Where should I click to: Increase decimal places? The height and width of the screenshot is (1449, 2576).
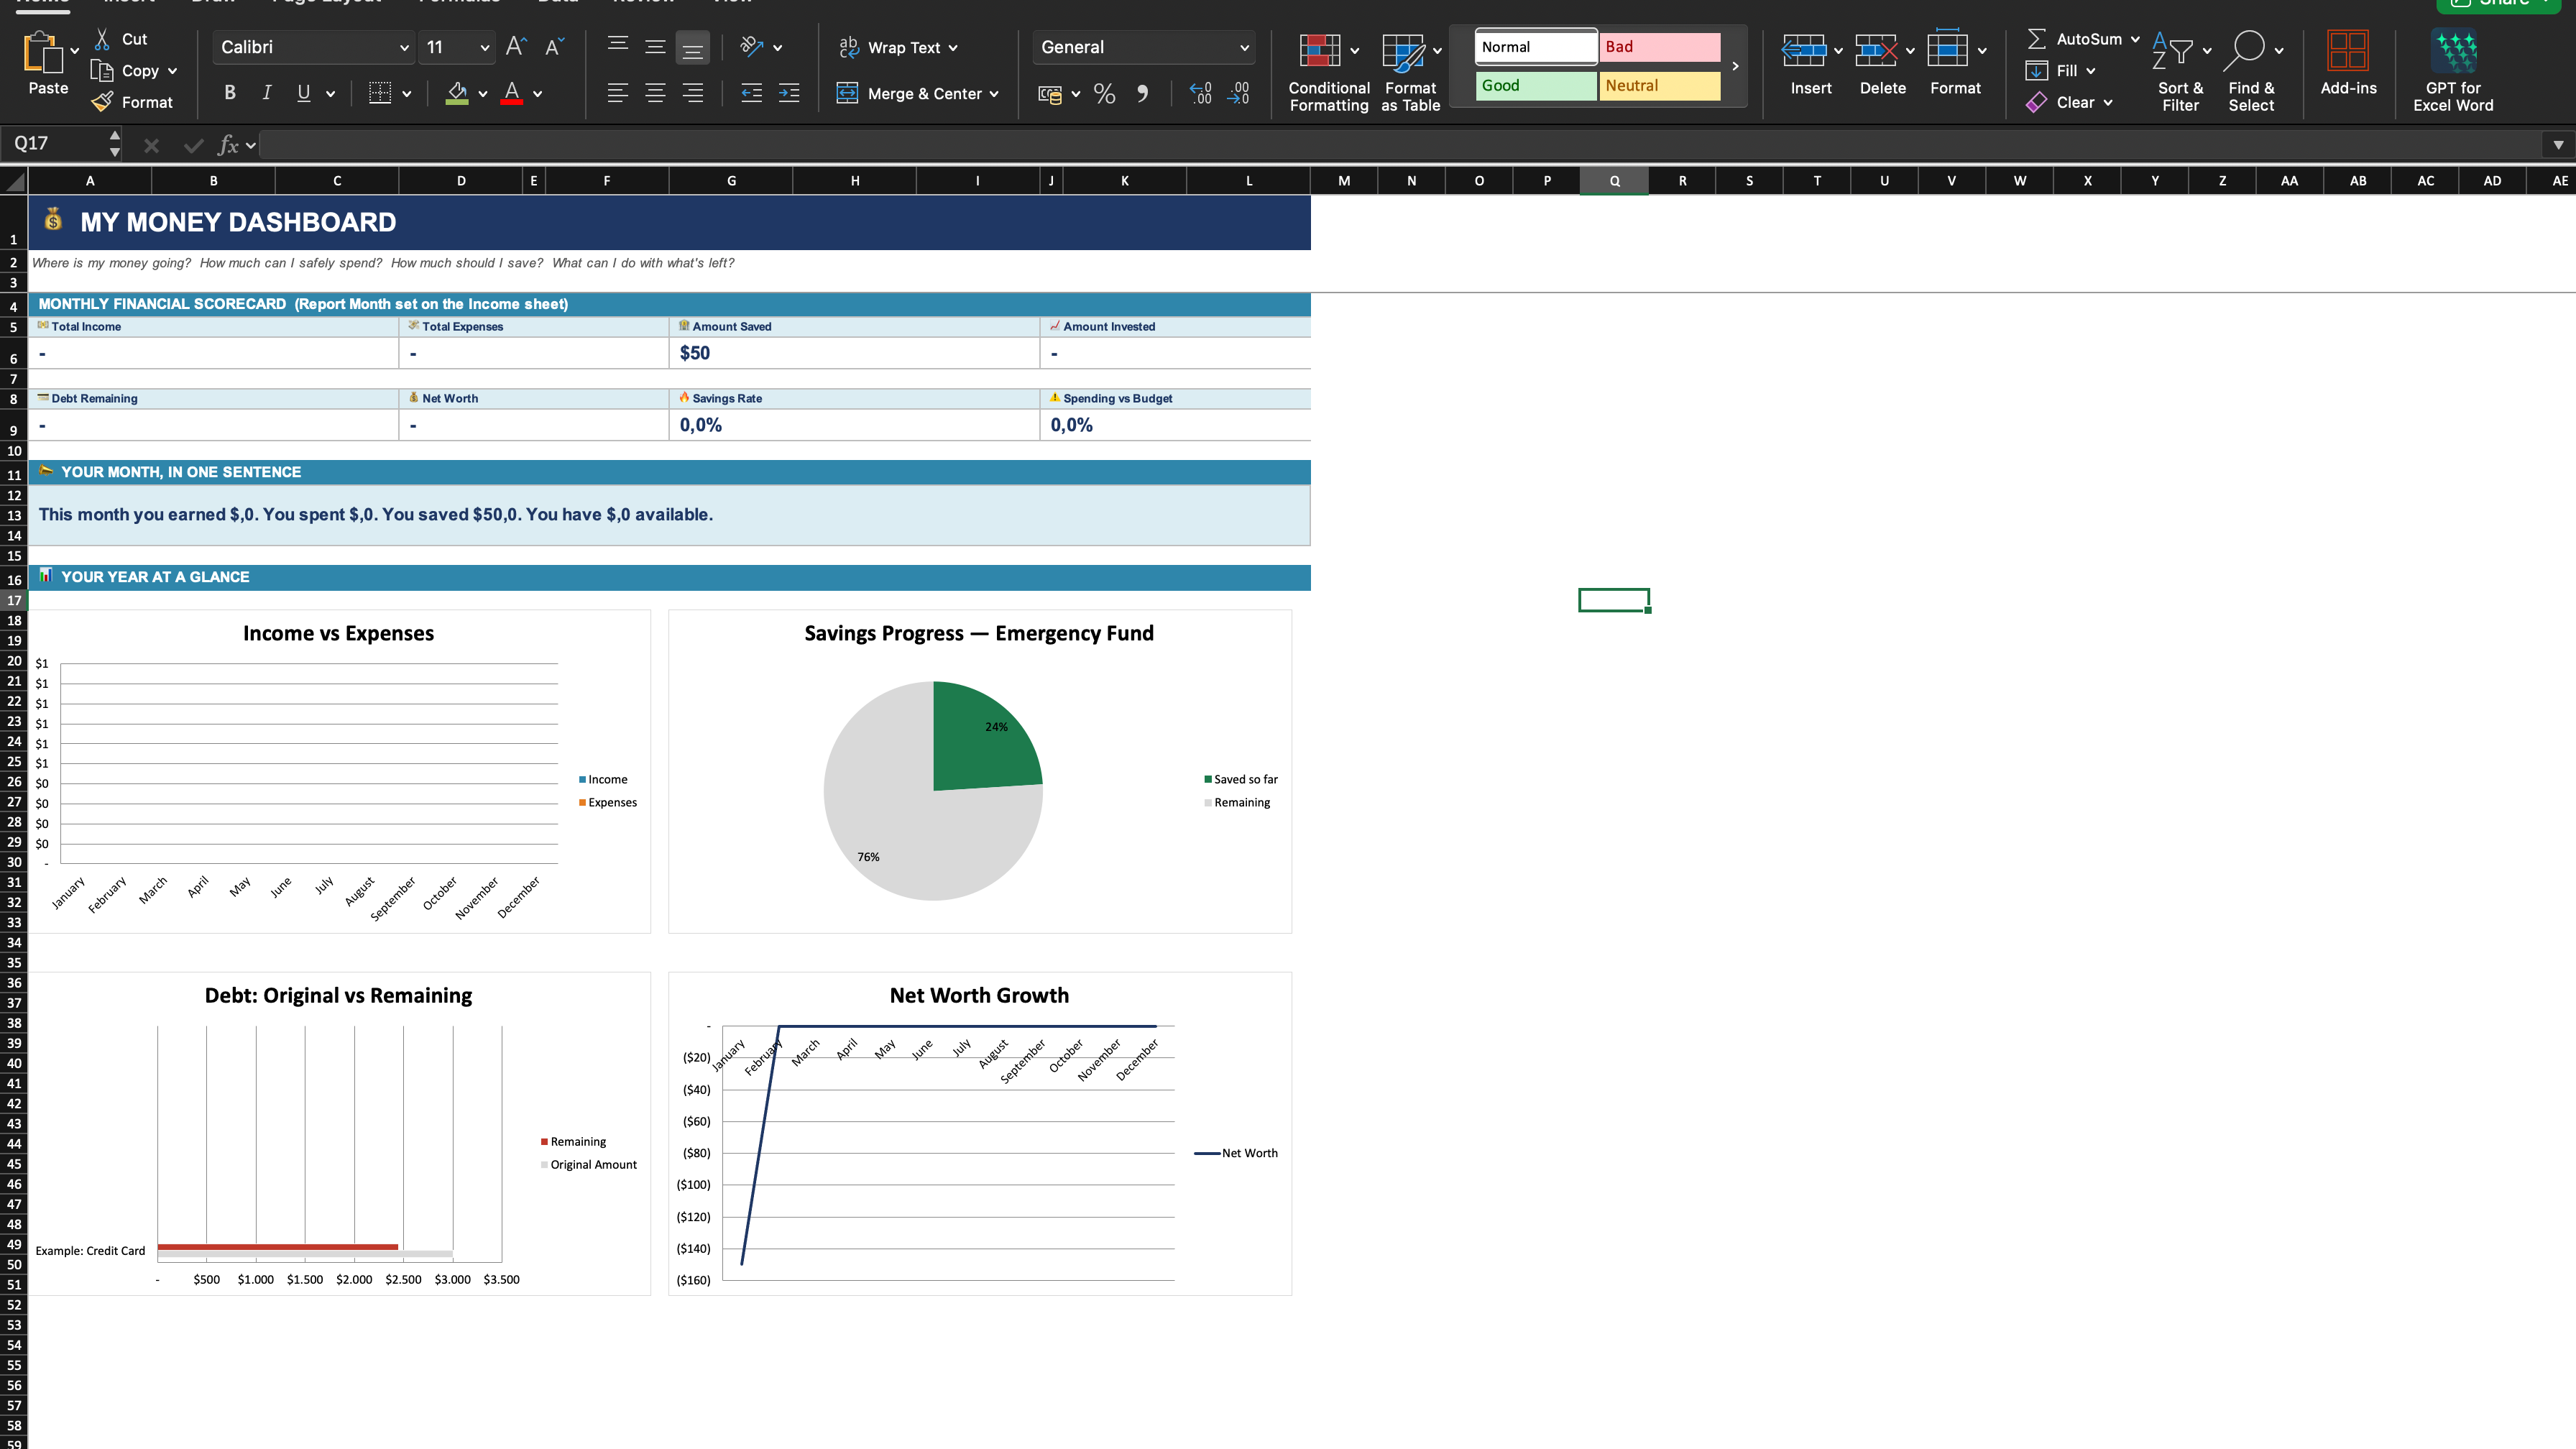[1201, 94]
